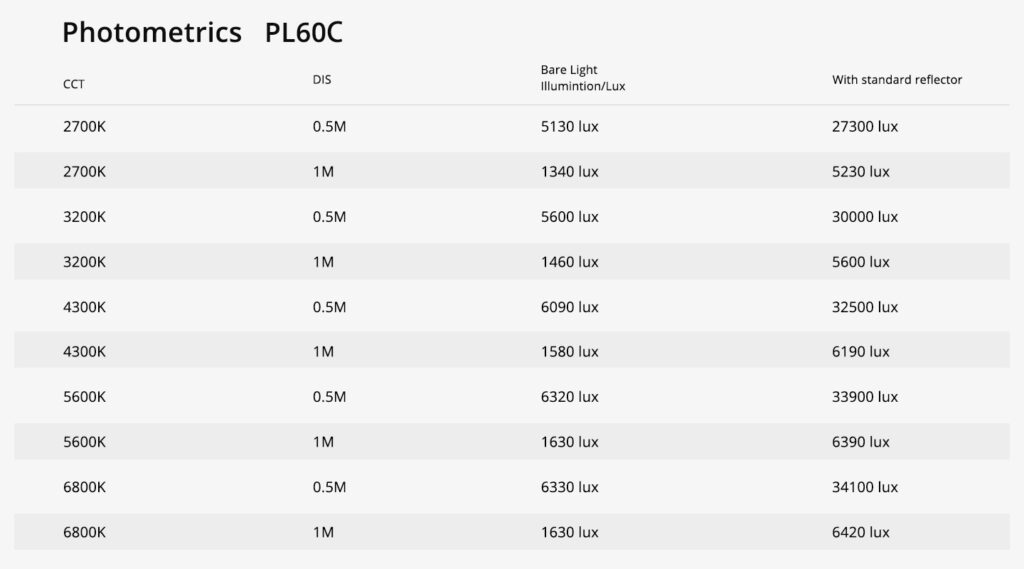This screenshot has height=569, width=1024.
Task: Click the 27300 lux reflector value
Action: pos(865,127)
